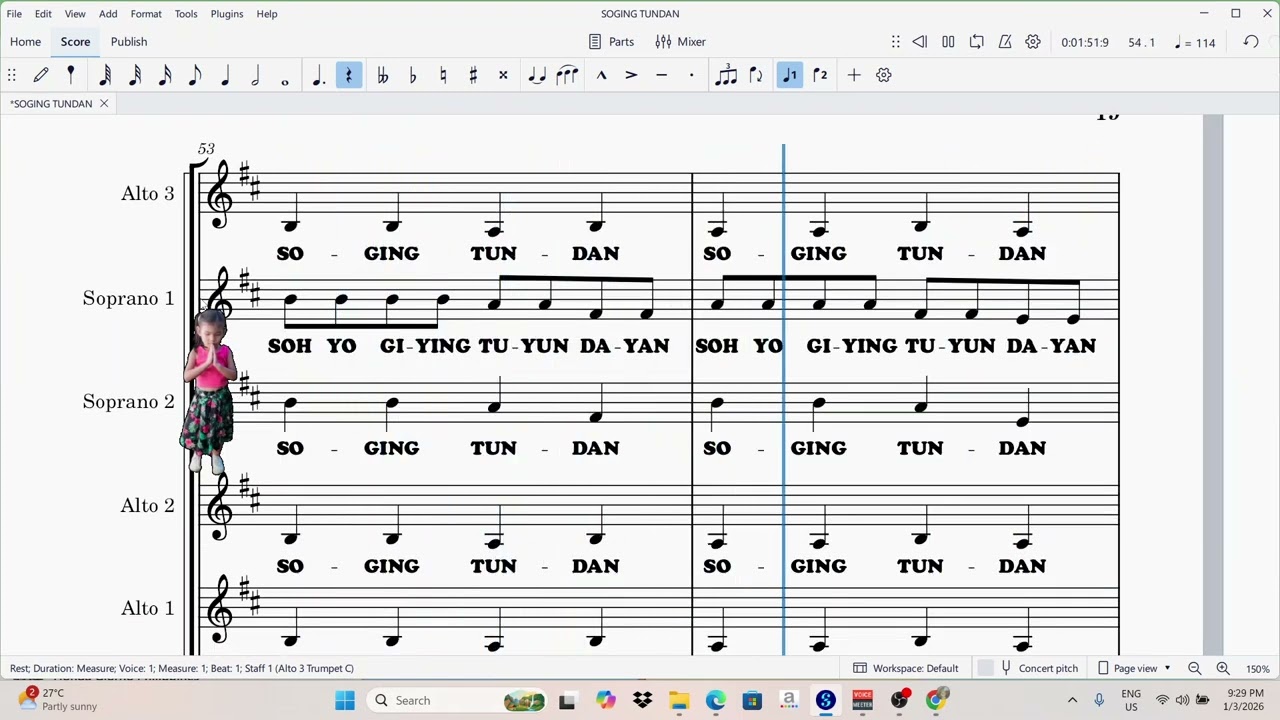The height and width of the screenshot is (720, 1280).
Task: Open the Tools menu
Action: tap(186, 14)
